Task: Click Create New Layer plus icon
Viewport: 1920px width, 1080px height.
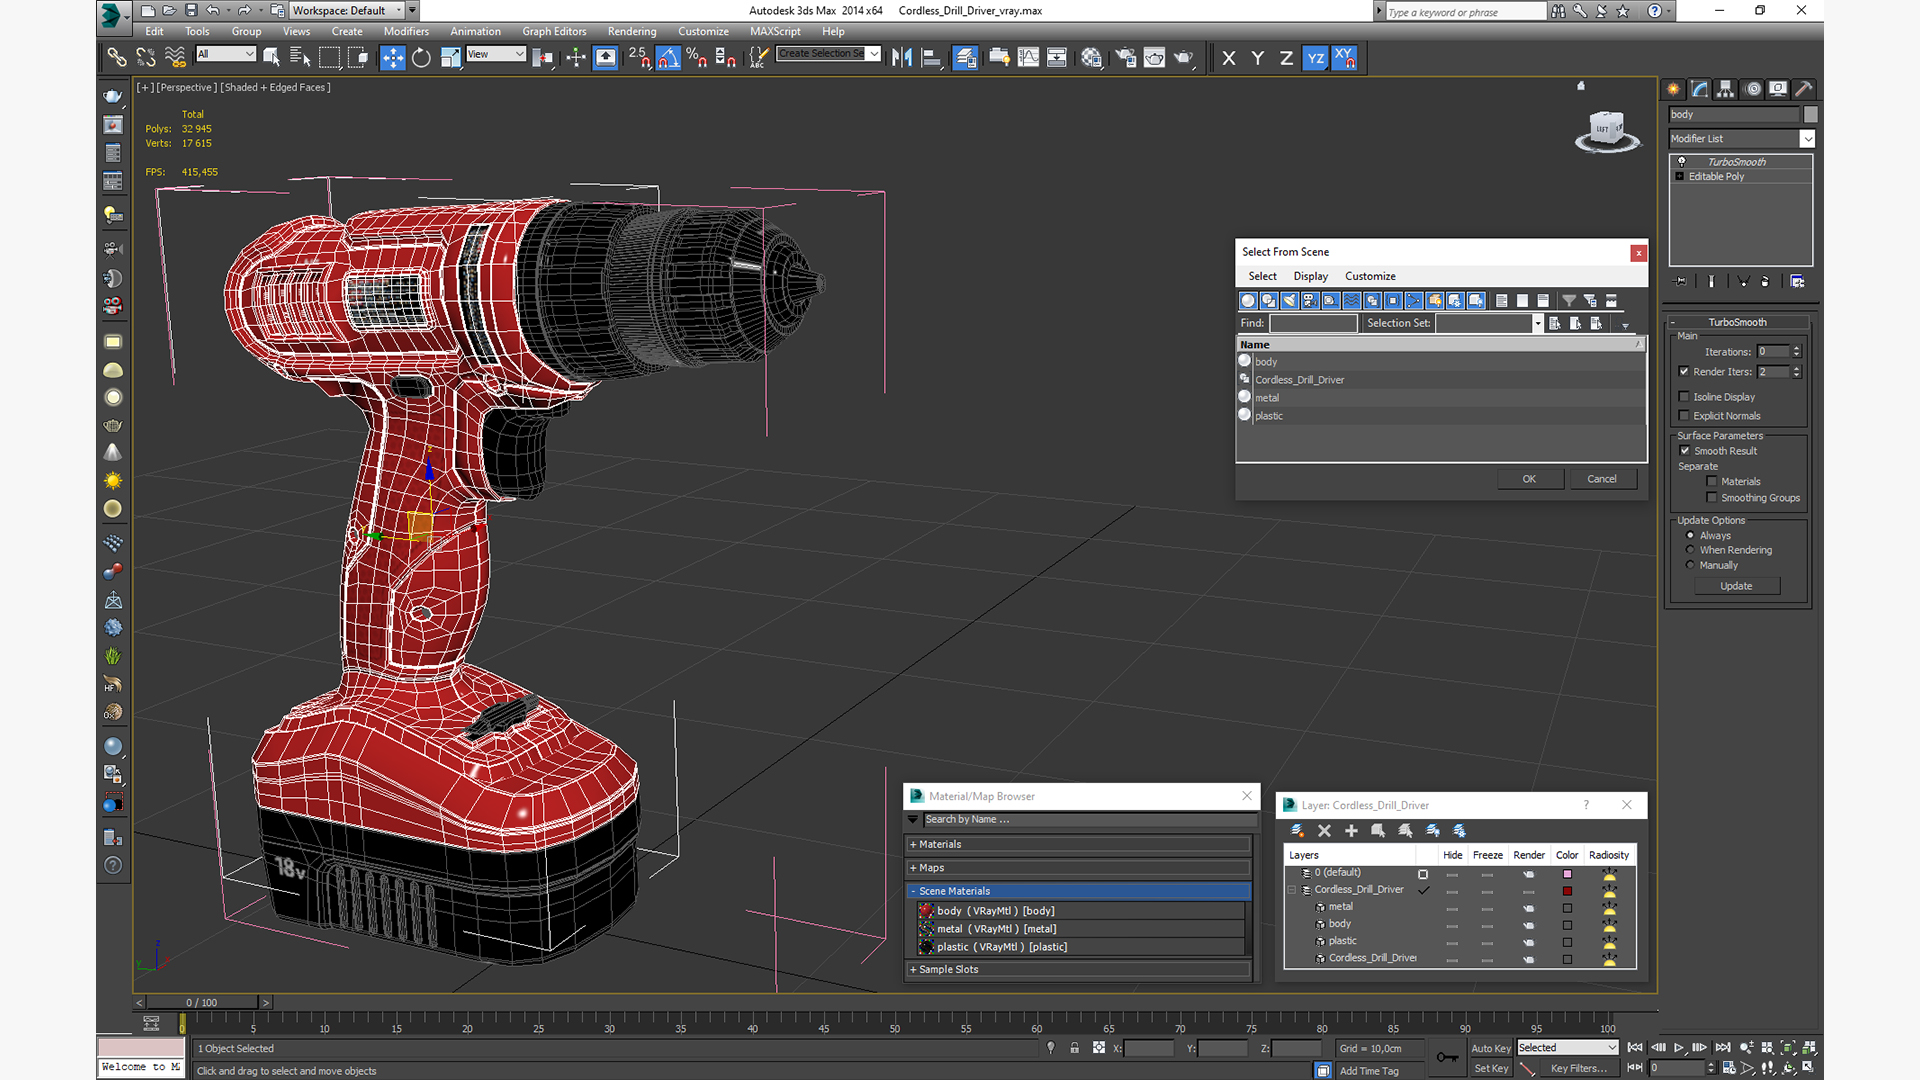Action: click(1351, 831)
